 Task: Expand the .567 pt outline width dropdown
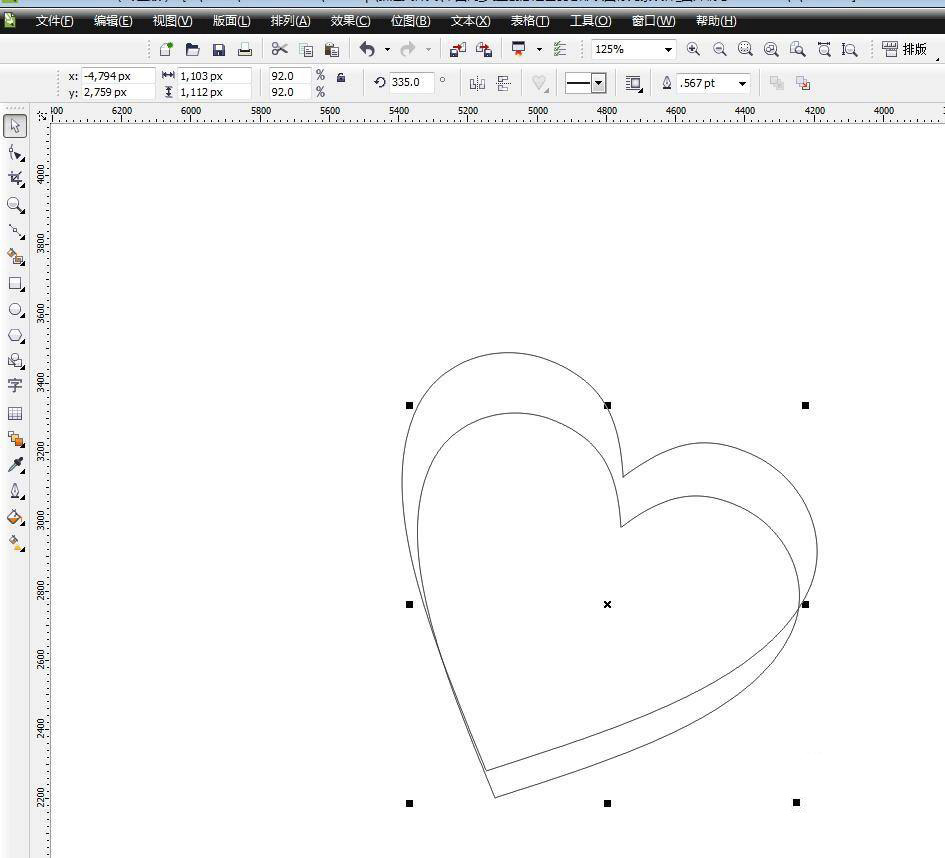point(742,83)
